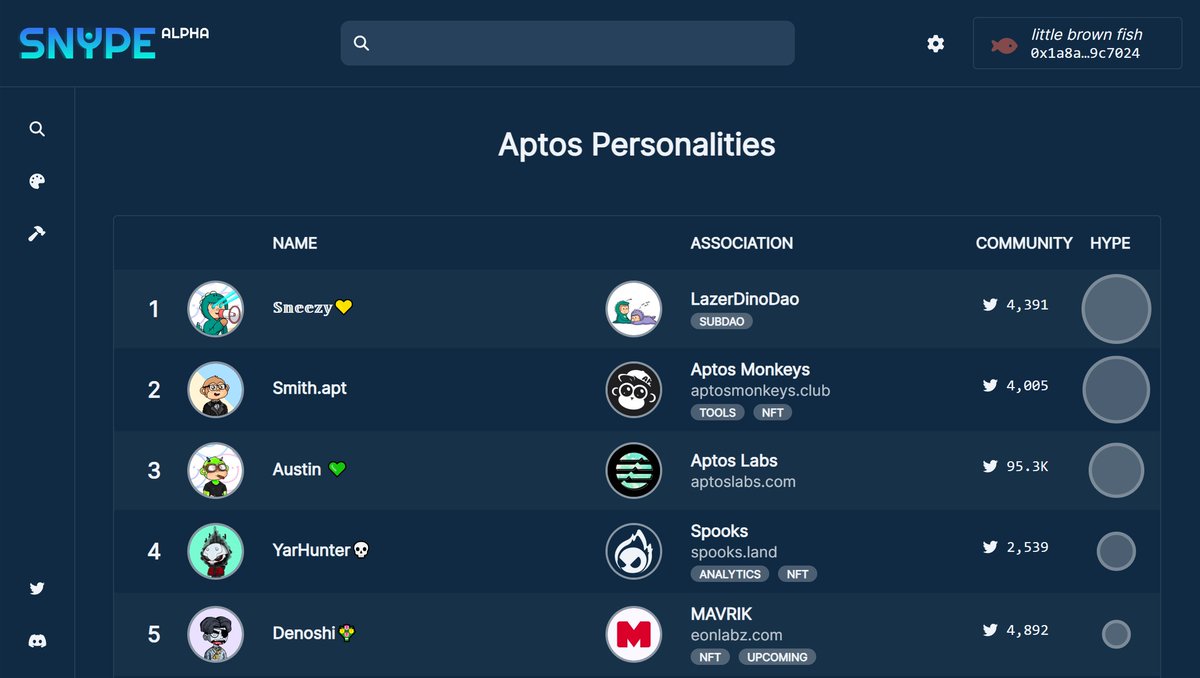
Task: Click Smith.apt's Twitter bird icon
Action: (x=990, y=385)
